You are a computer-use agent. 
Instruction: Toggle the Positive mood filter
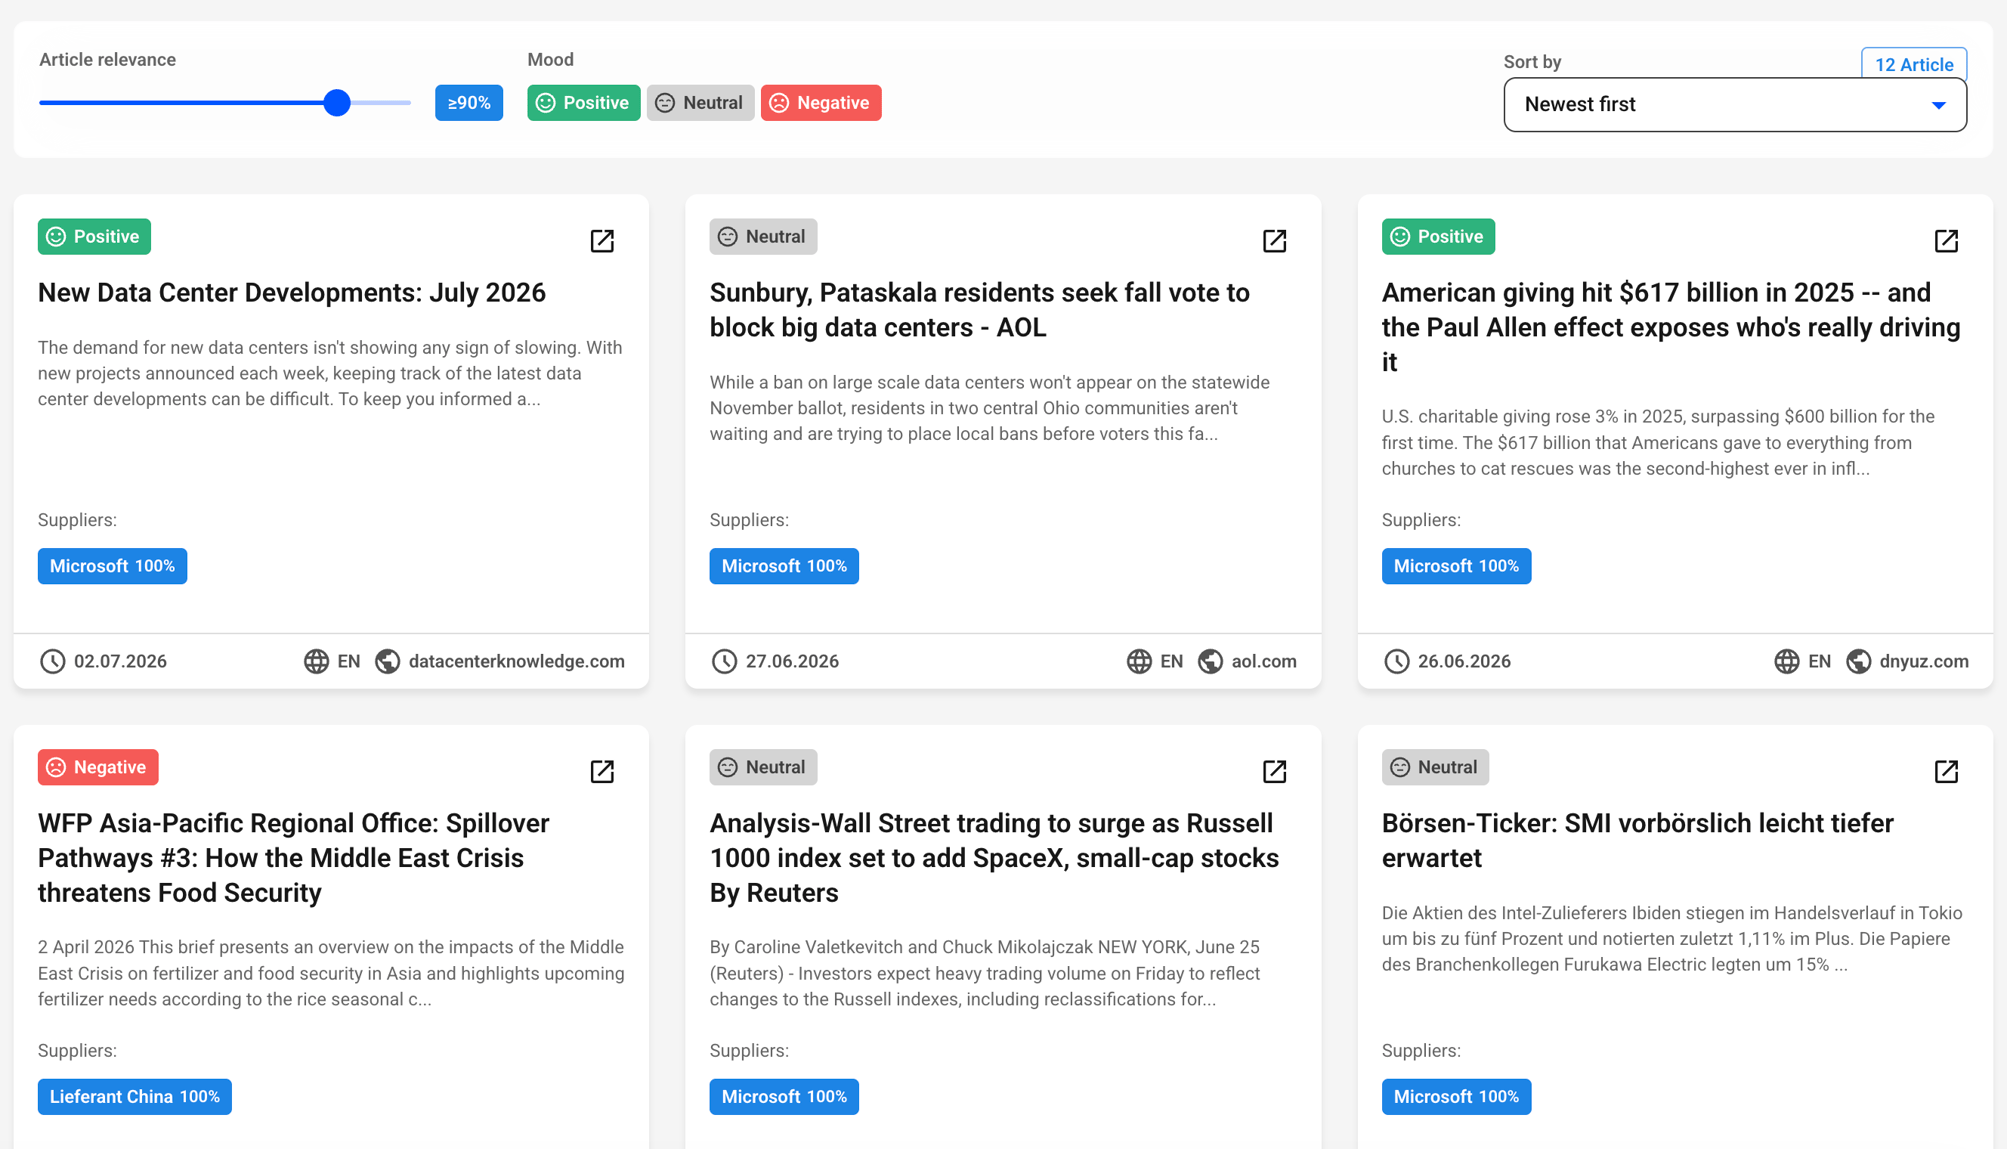point(583,103)
